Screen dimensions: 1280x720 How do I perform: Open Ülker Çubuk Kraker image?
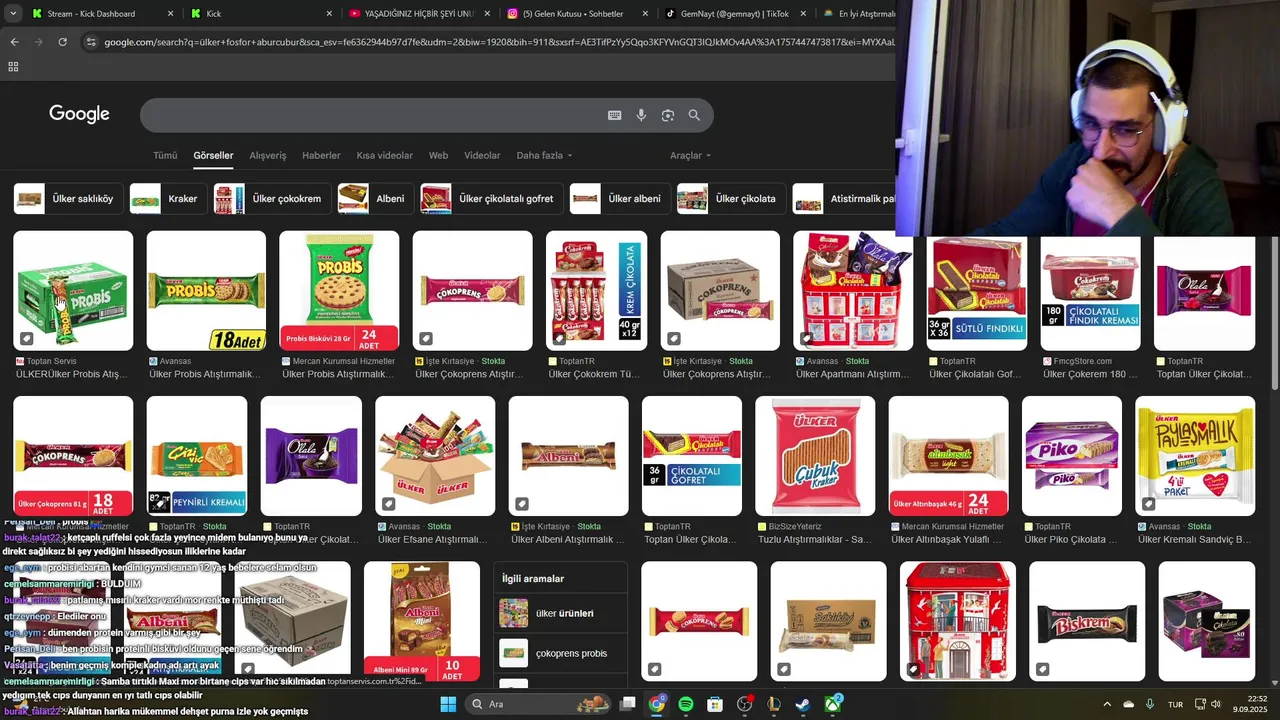tap(815, 456)
